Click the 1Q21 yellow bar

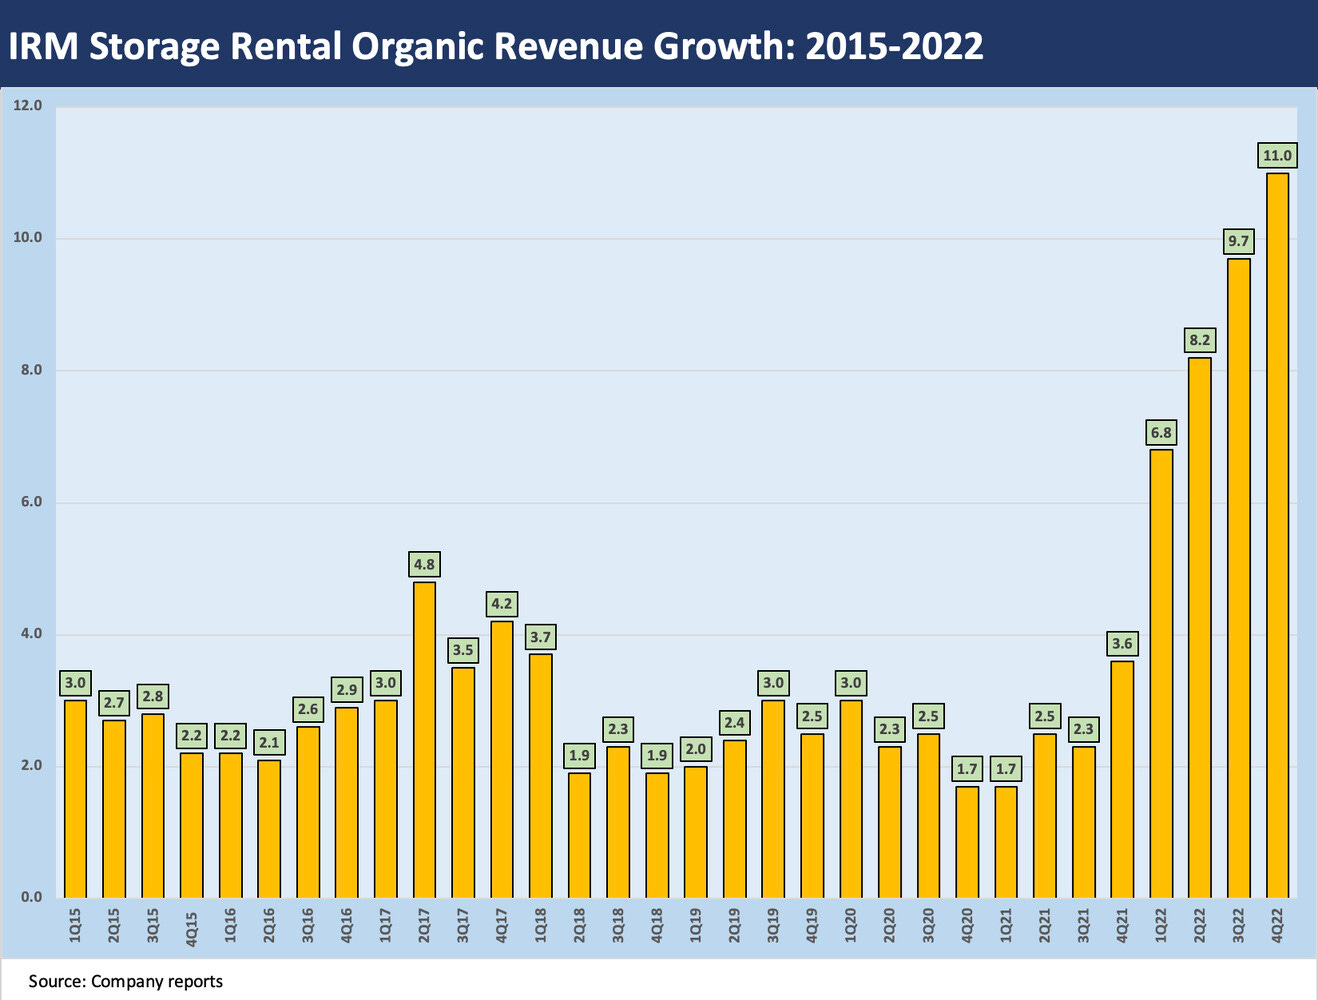point(1006,842)
